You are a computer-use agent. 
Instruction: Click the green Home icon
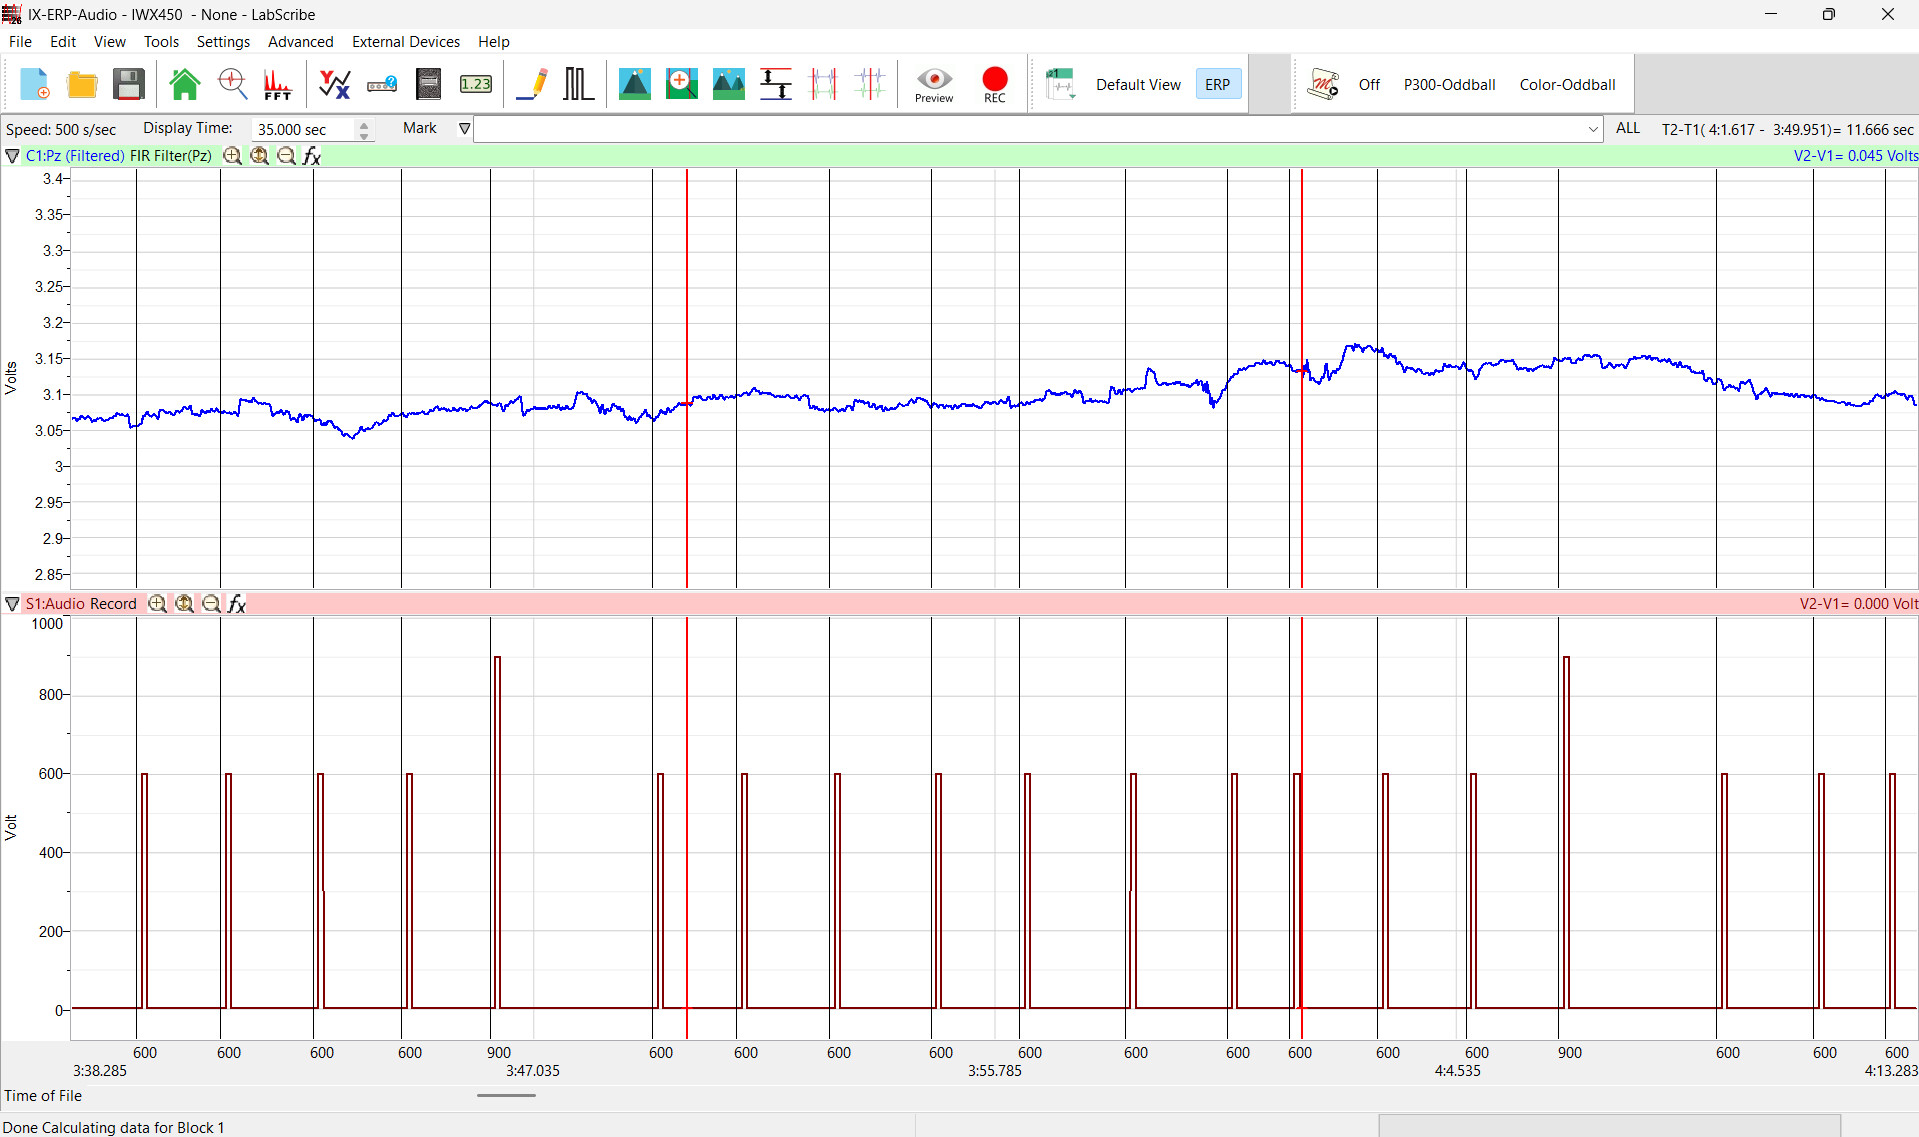click(185, 84)
